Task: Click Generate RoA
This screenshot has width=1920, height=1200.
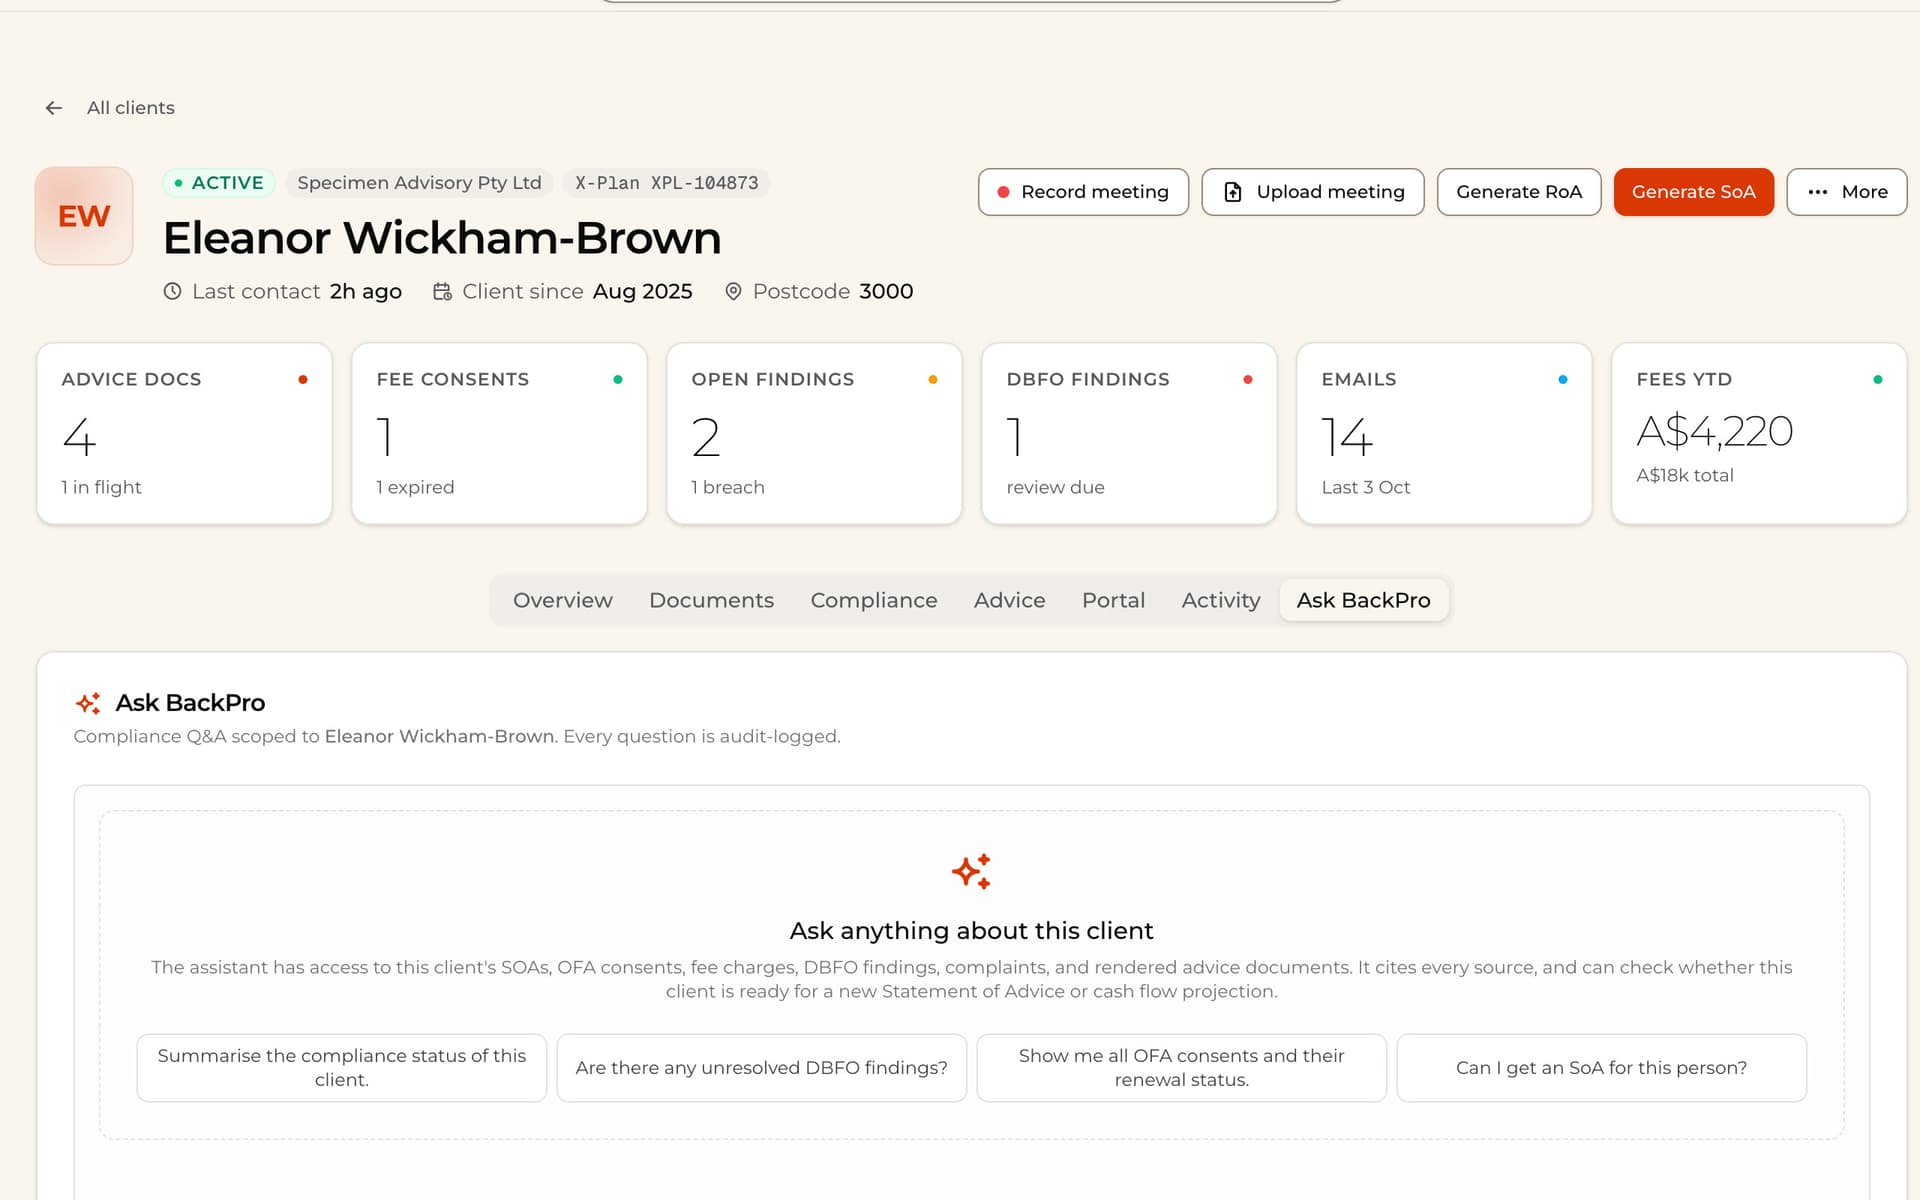Action: (x=1518, y=192)
